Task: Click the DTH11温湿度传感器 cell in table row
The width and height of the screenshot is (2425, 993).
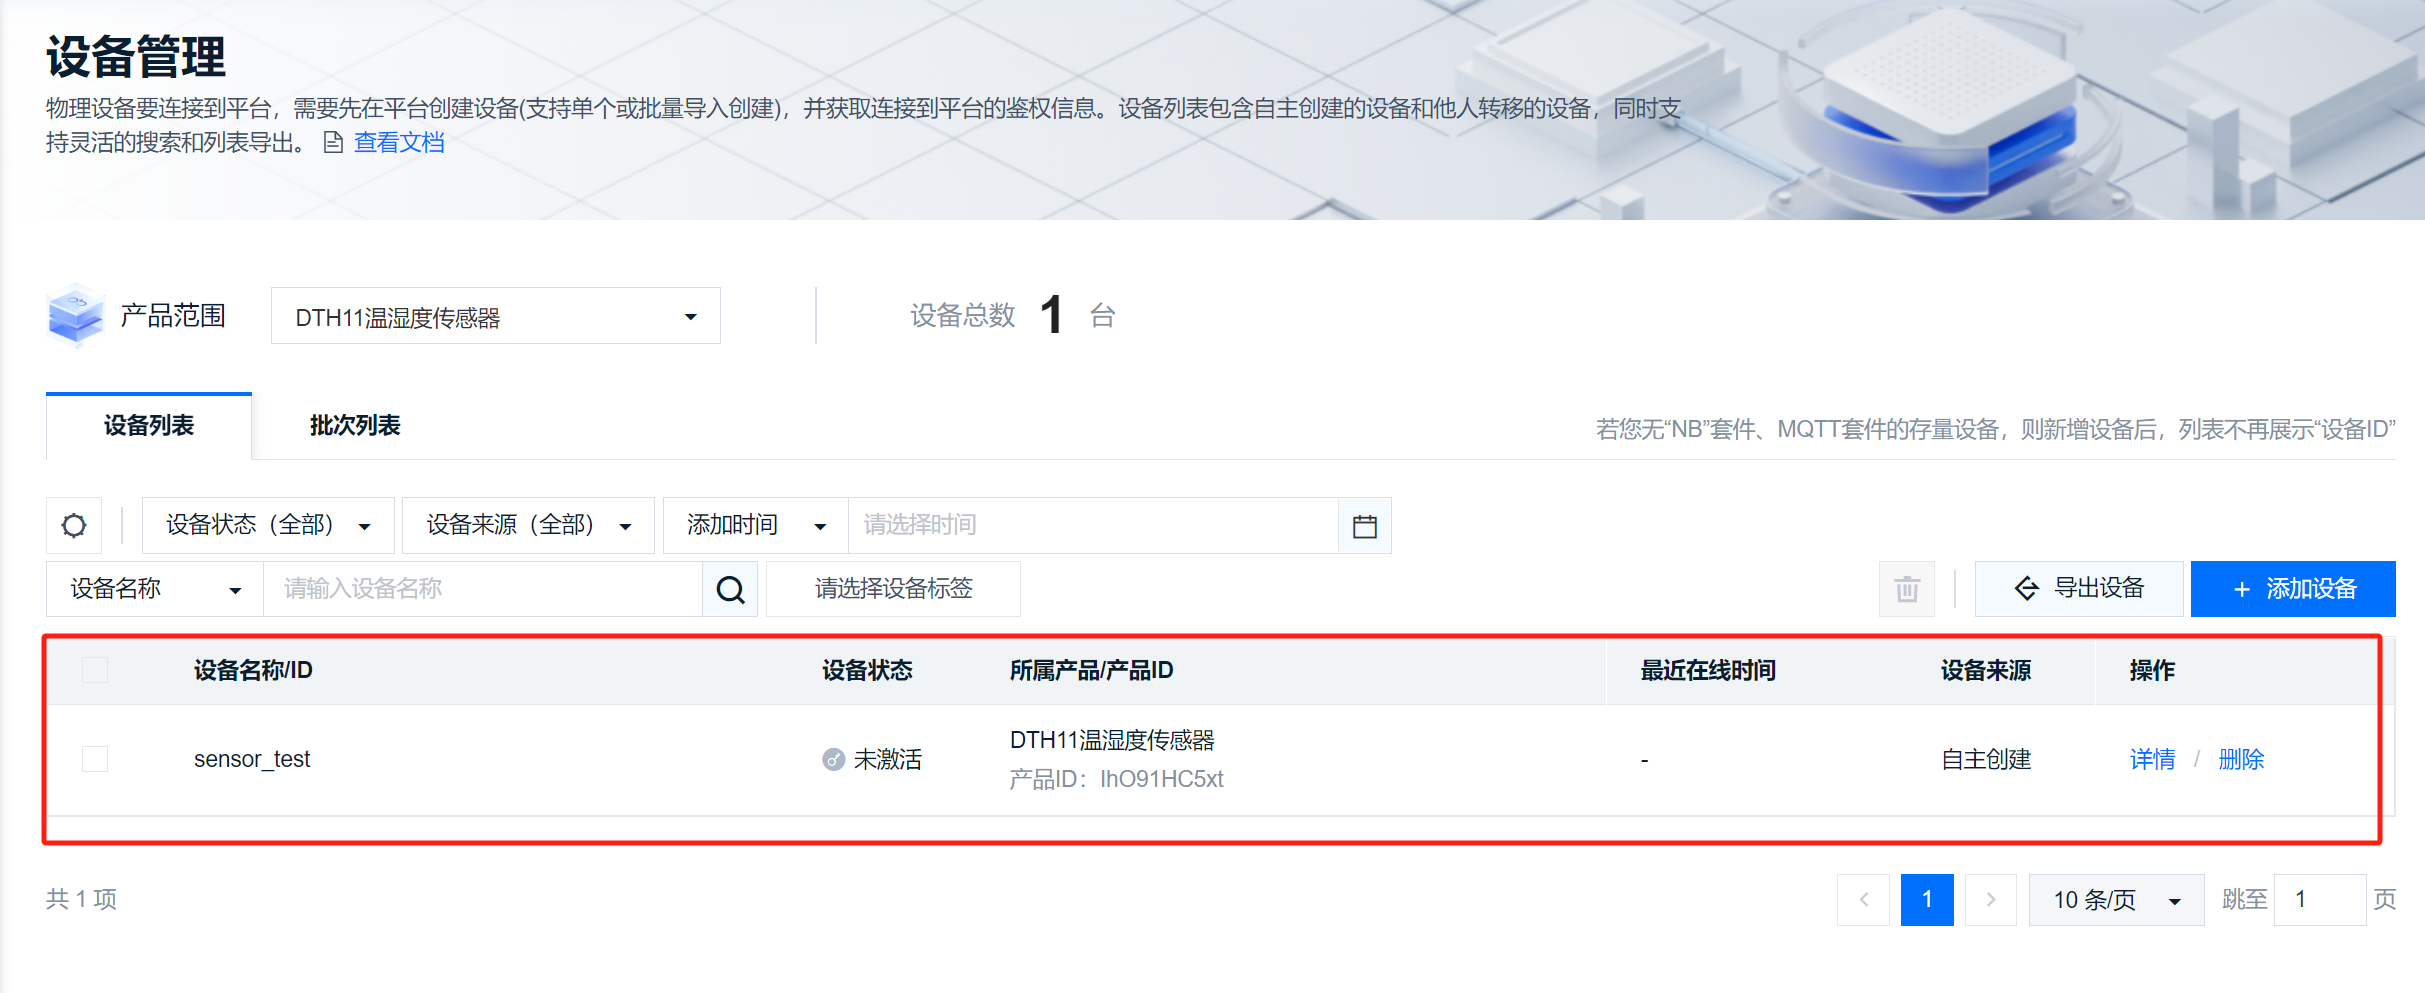Action: pyautogui.click(x=1112, y=740)
